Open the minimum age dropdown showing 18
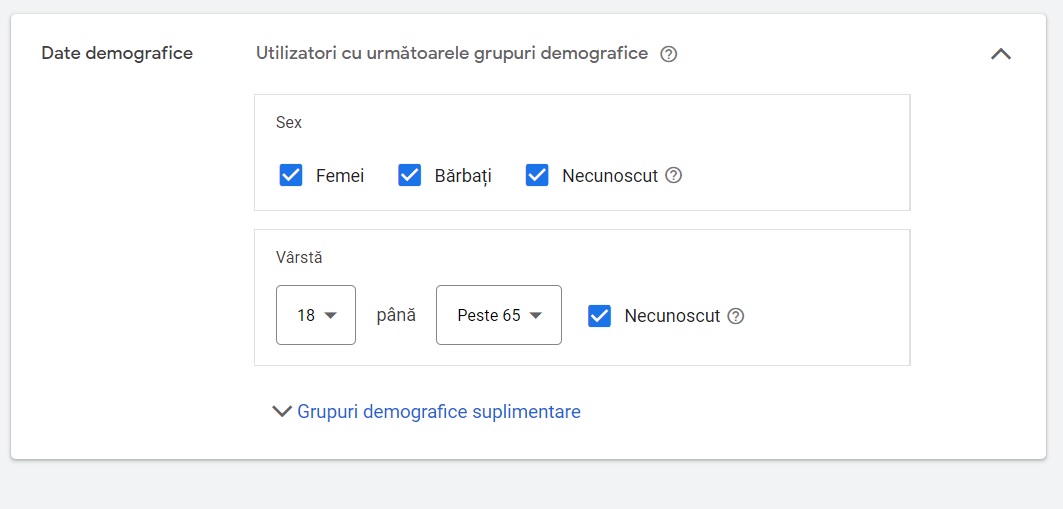Viewport: 1063px width, 509px height. (316, 315)
